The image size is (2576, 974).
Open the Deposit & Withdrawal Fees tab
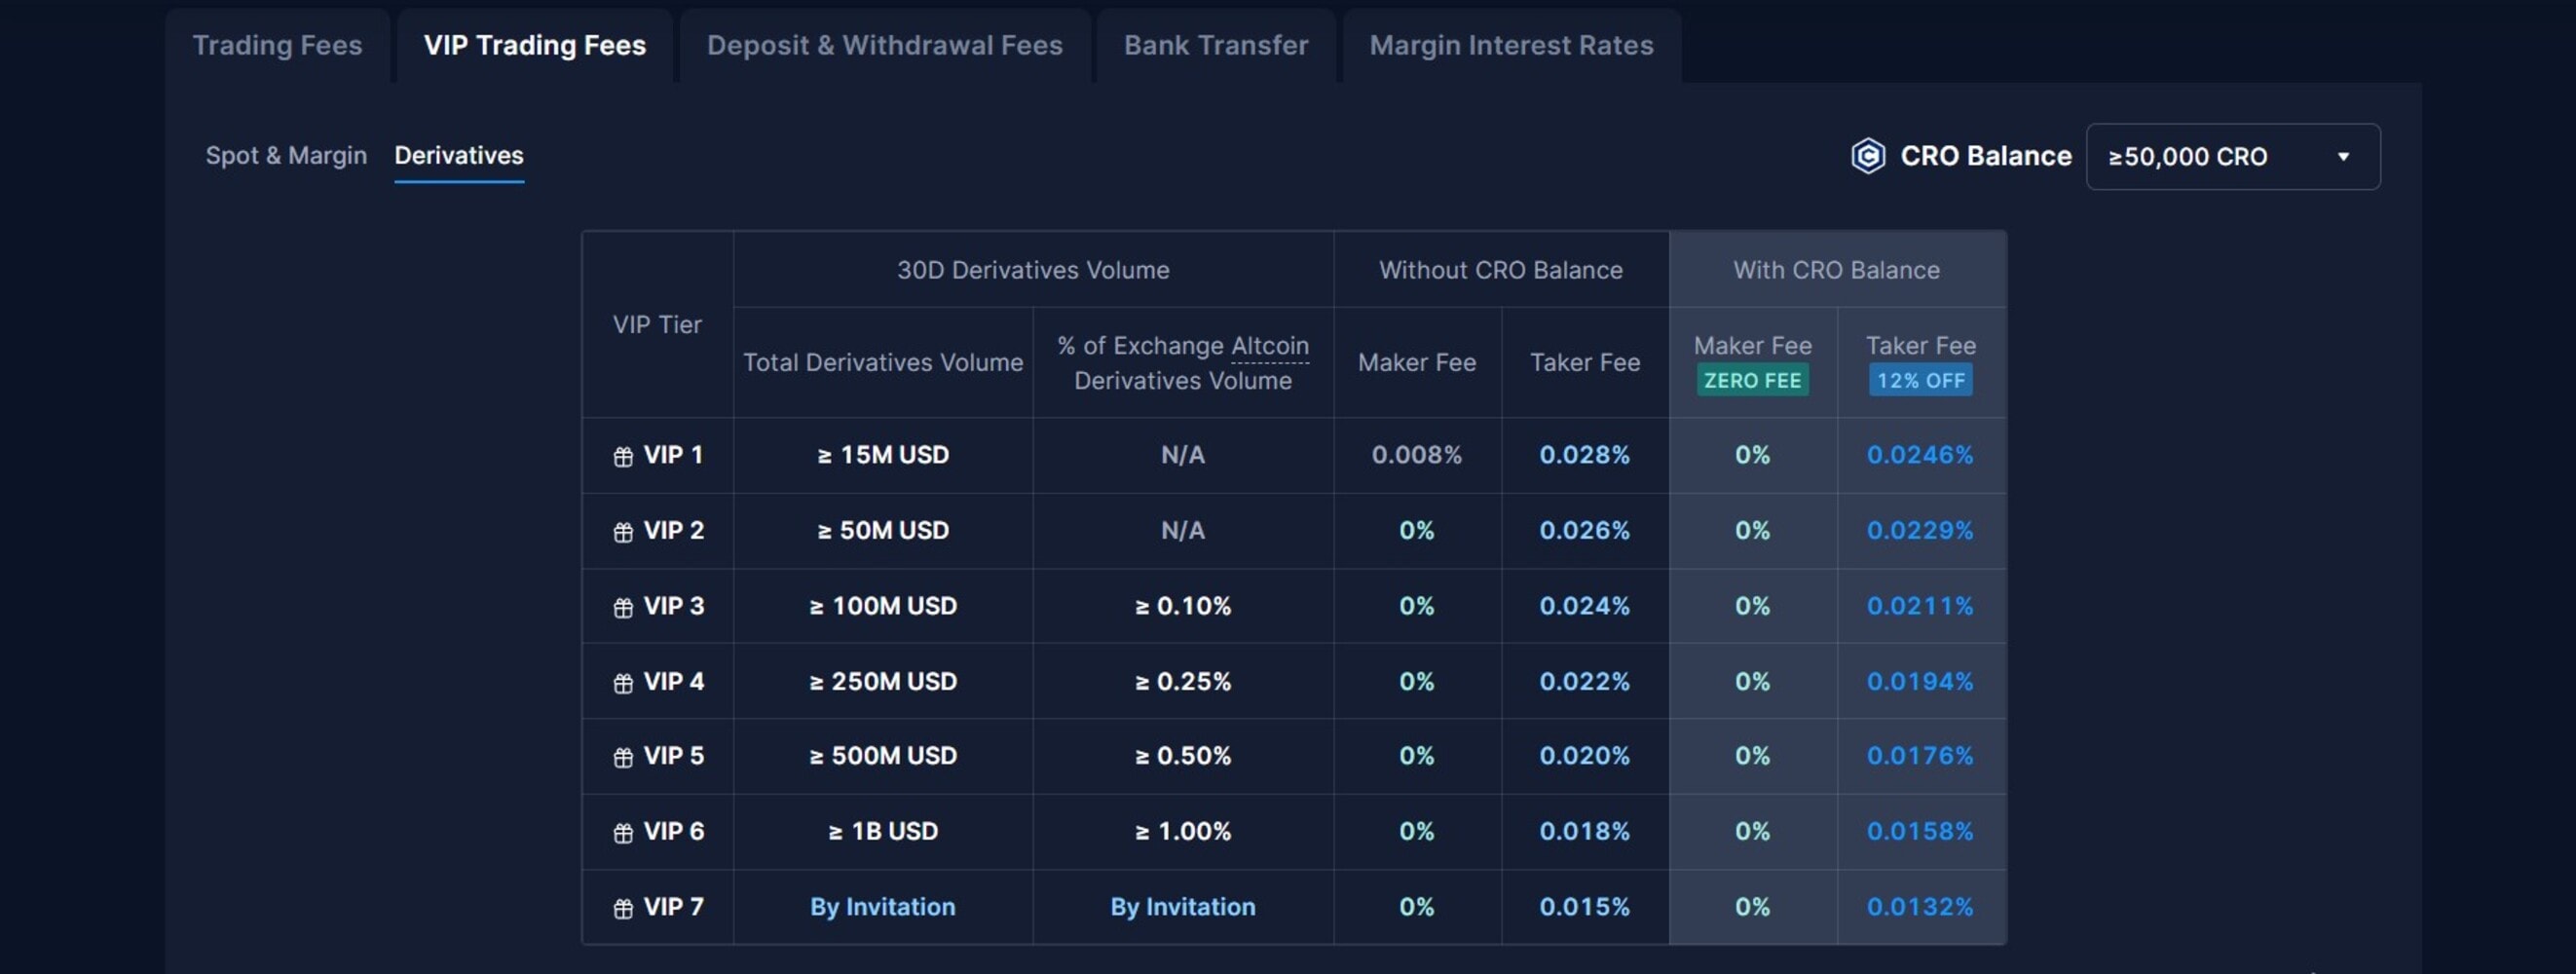(x=884, y=46)
